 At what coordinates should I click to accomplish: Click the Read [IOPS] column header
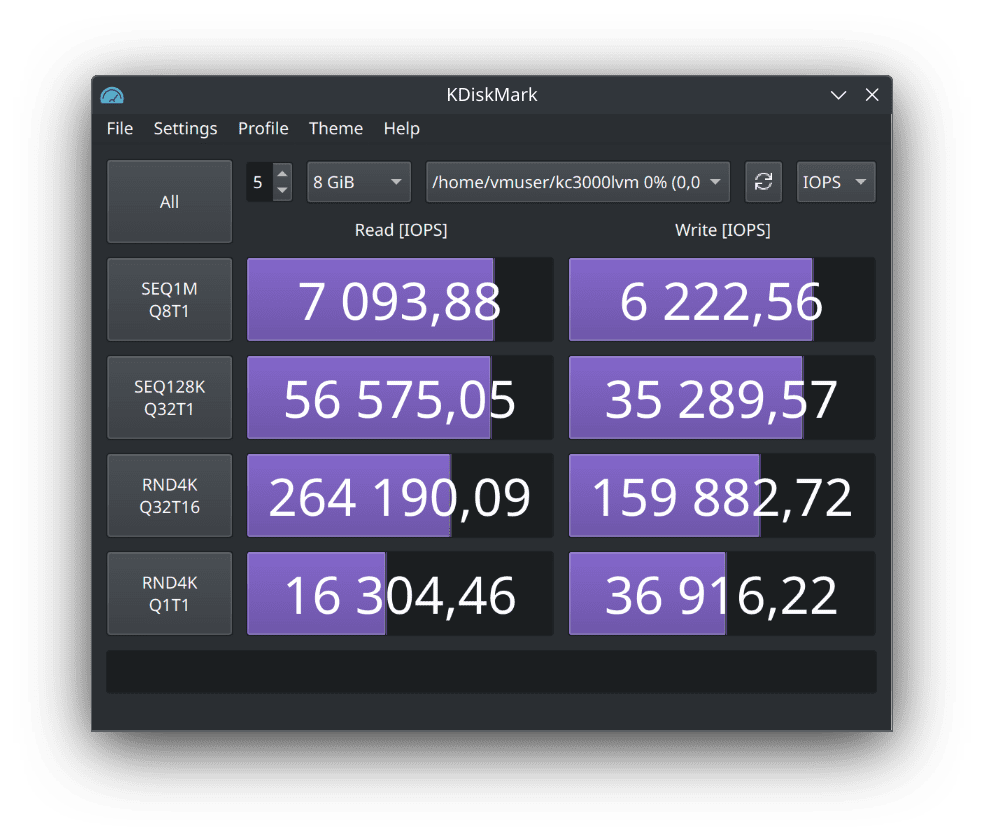[401, 230]
